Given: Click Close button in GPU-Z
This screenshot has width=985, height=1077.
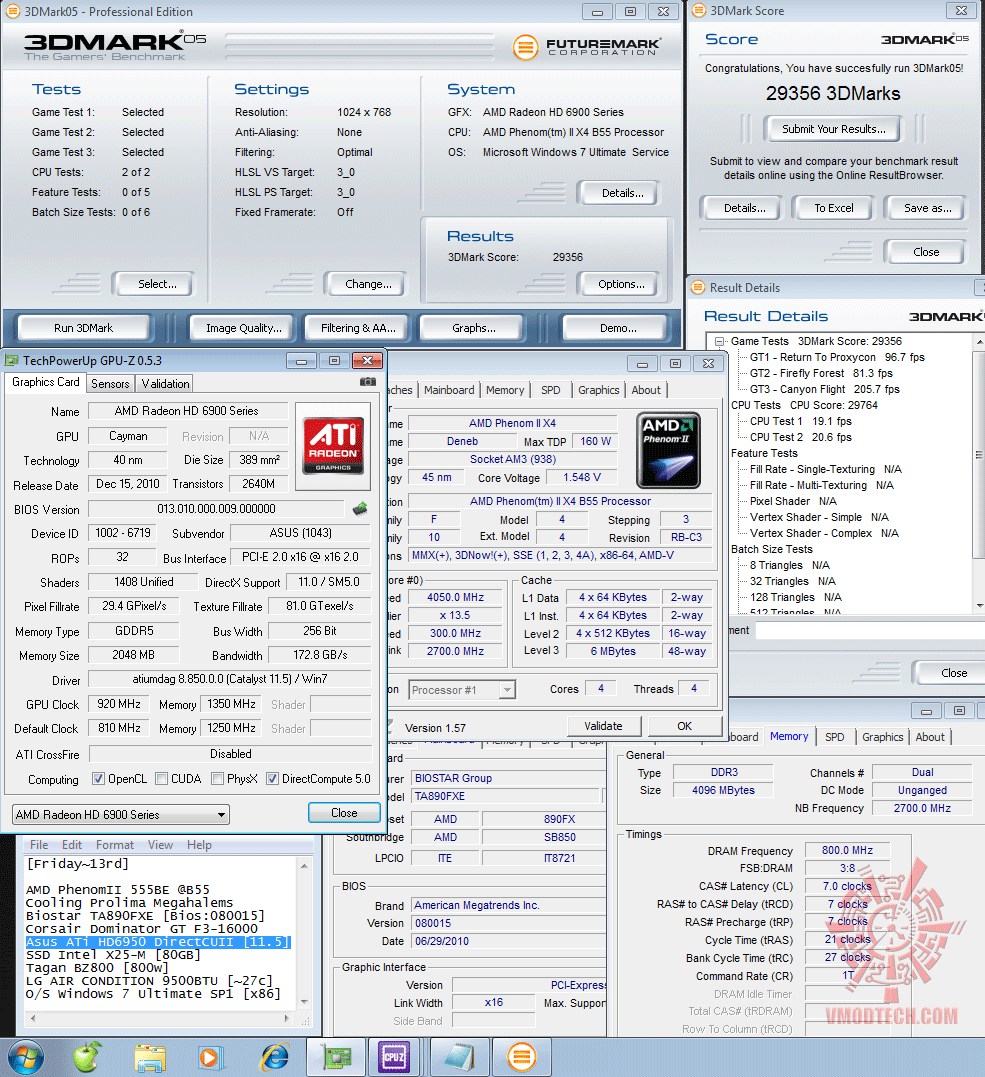Looking at the screenshot, I should click(x=344, y=813).
